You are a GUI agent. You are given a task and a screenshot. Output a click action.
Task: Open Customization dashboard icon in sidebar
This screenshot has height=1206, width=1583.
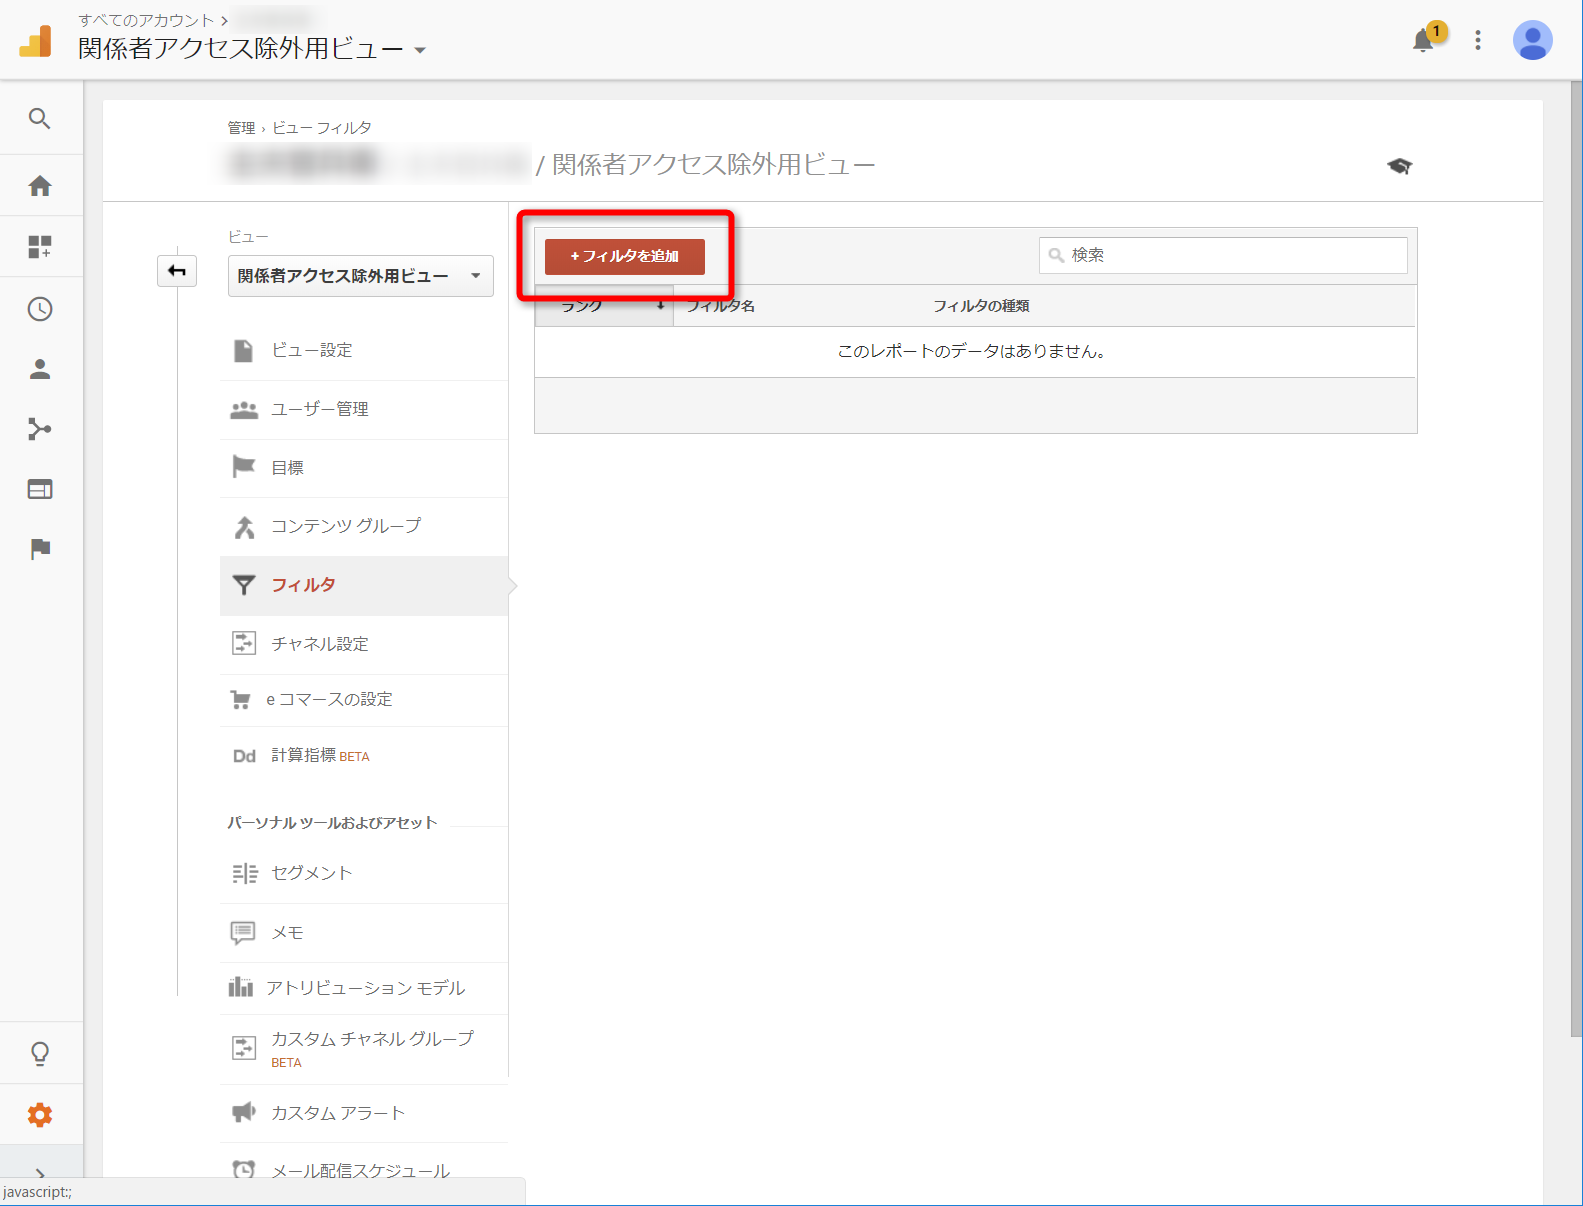point(40,247)
